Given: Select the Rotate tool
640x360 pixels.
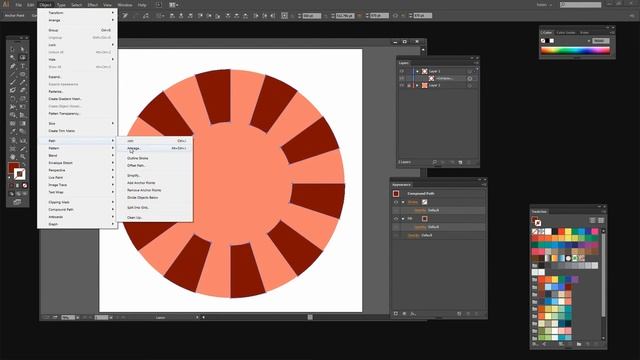Looking at the screenshot, I should 13,99.
